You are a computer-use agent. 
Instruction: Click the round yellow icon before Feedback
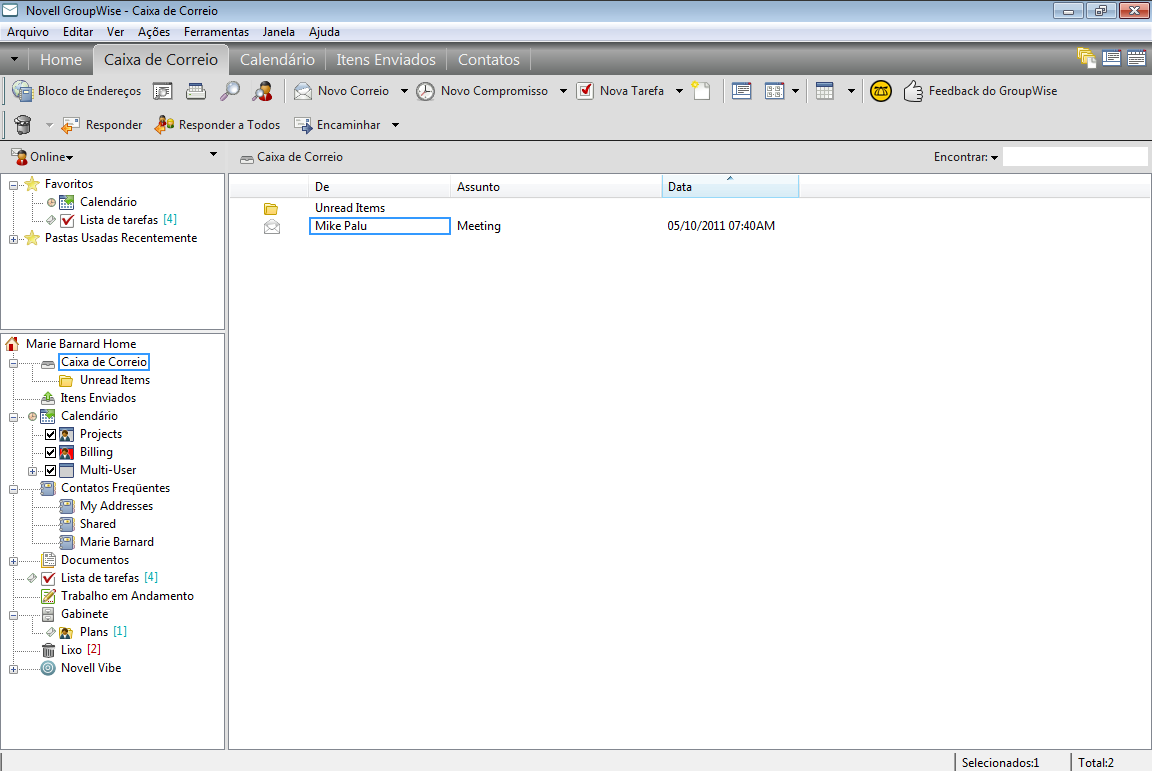[880, 91]
